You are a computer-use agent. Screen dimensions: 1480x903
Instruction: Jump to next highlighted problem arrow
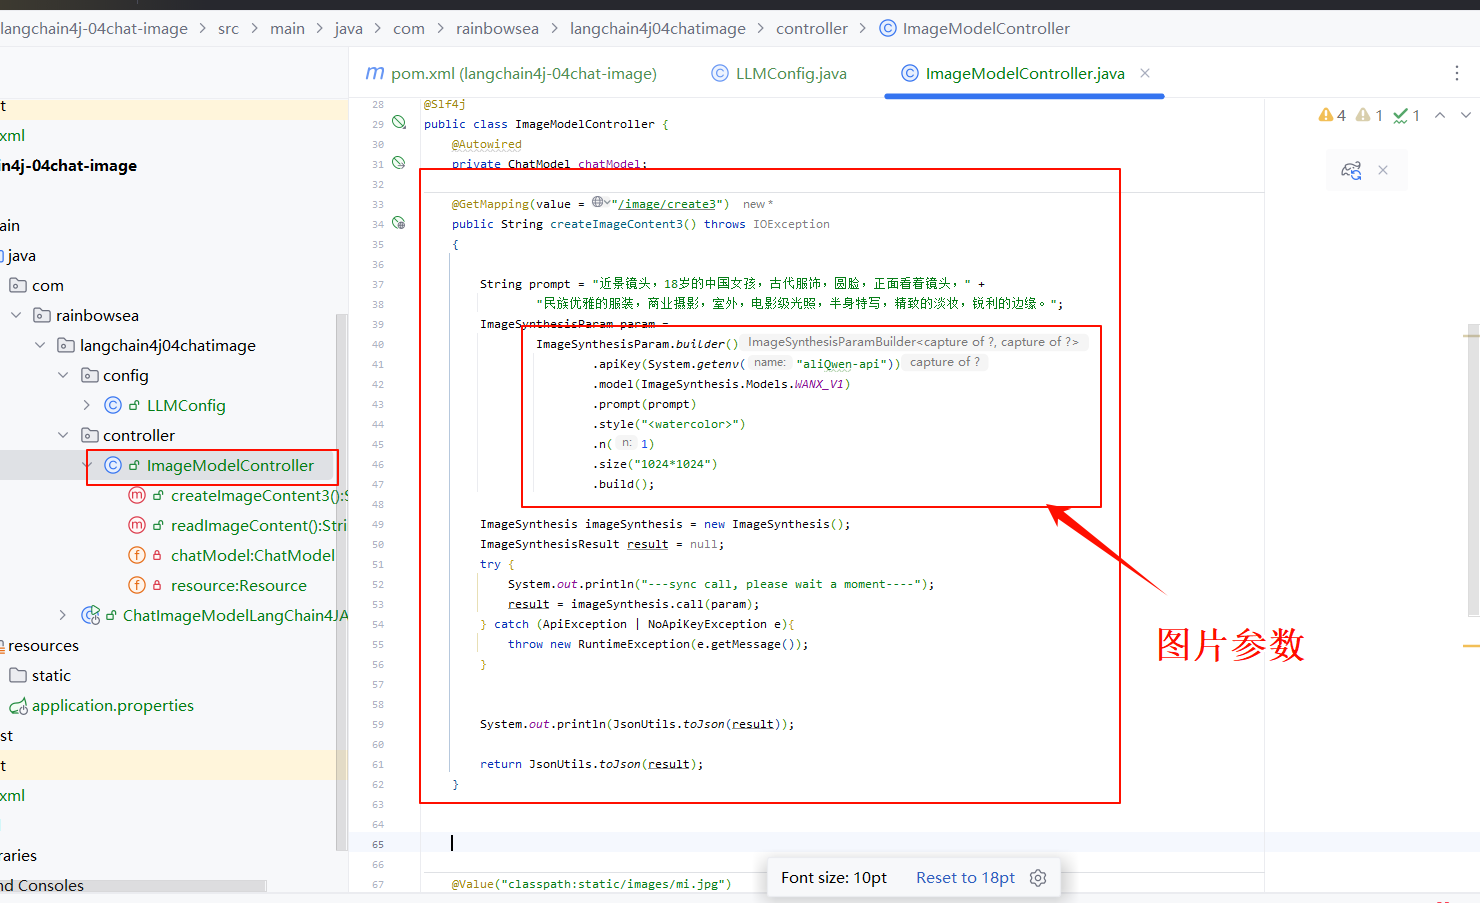click(x=1466, y=116)
